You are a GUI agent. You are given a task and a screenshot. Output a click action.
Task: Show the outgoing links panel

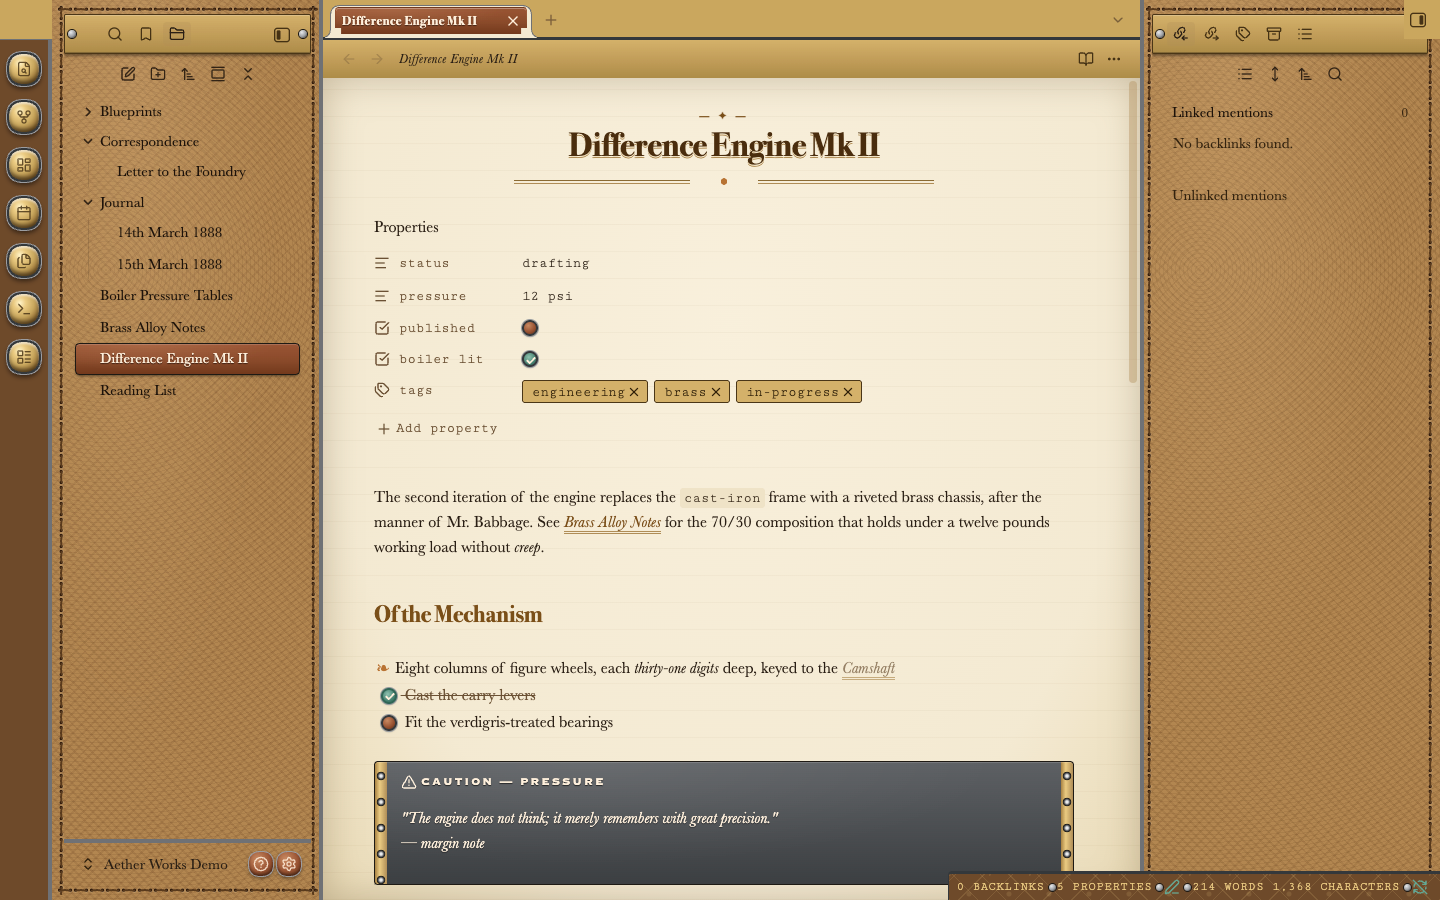point(1212,34)
